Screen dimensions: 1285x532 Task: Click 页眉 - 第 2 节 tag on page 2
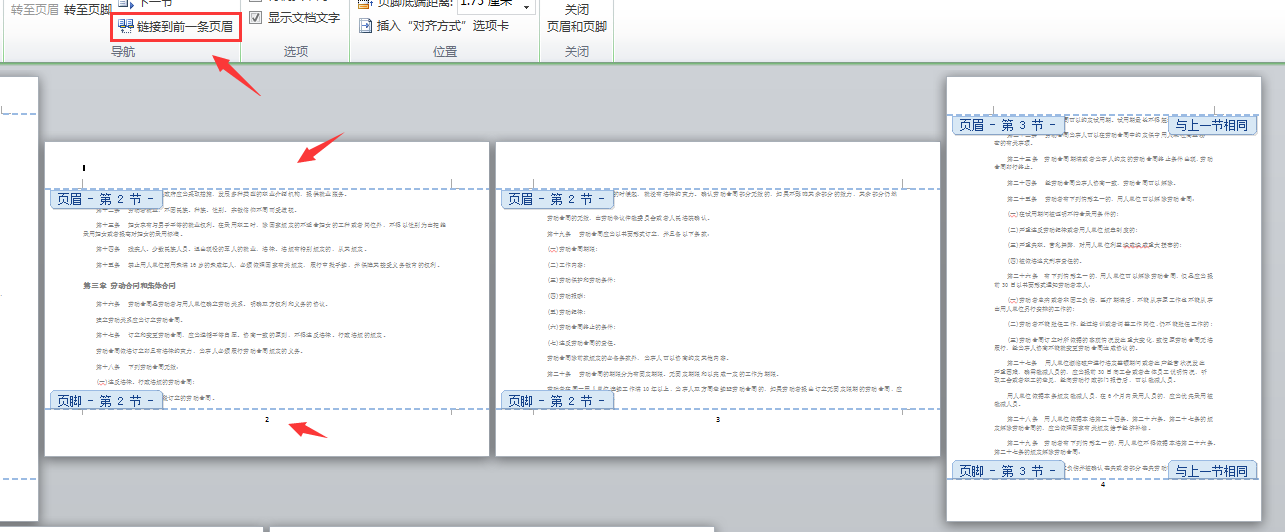pos(107,199)
